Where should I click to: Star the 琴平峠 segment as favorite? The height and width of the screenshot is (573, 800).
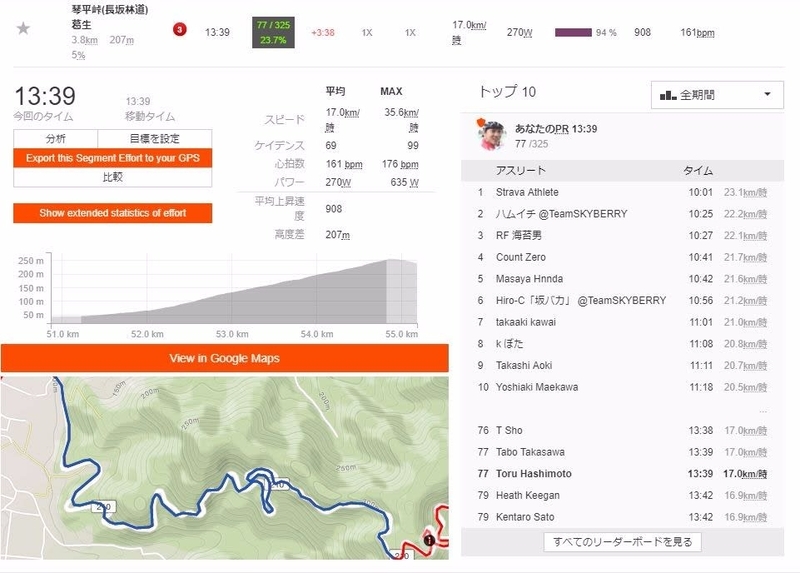click(23, 28)
